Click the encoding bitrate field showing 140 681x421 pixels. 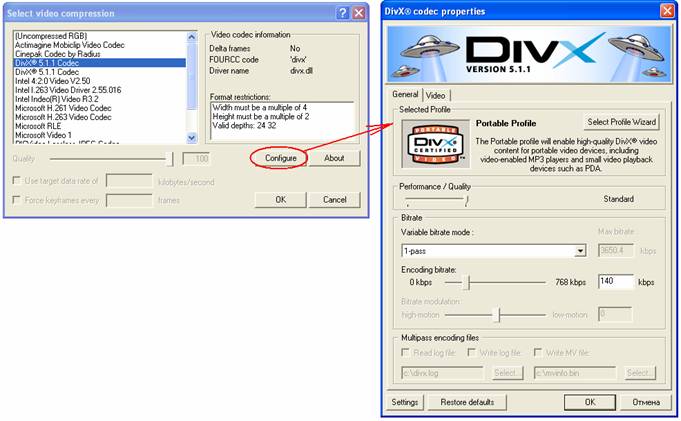(616, 282)
